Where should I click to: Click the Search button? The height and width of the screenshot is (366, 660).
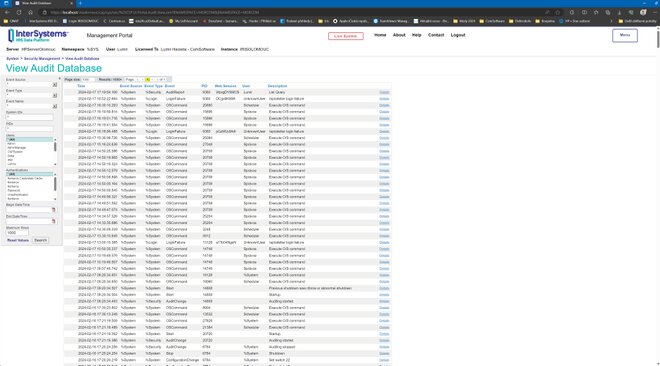point(40,240)
